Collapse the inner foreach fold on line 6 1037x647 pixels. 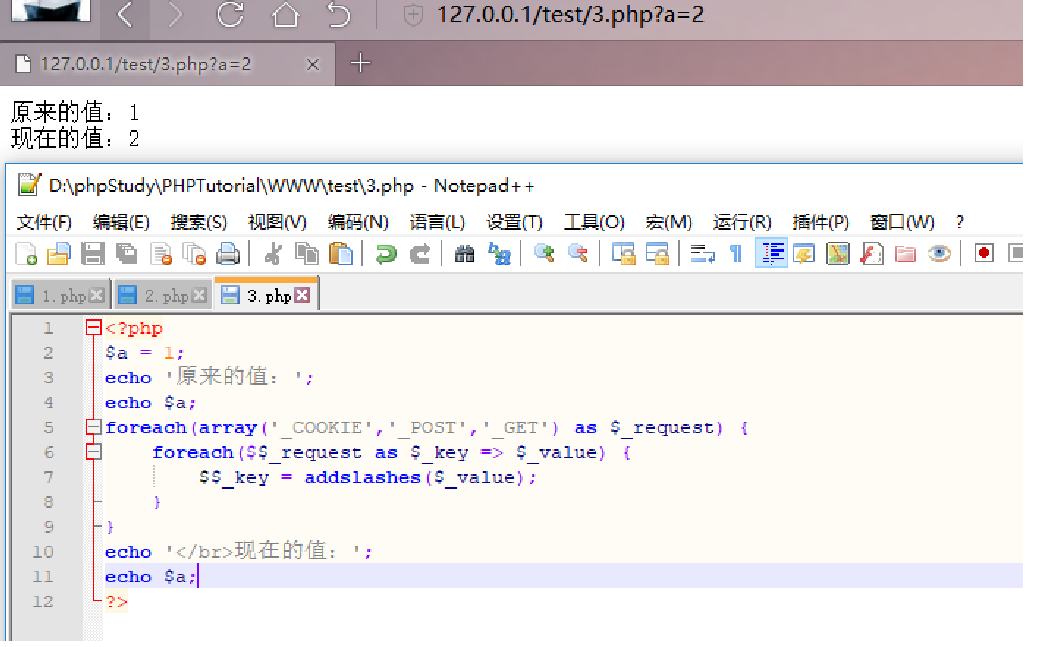point(94,453)
